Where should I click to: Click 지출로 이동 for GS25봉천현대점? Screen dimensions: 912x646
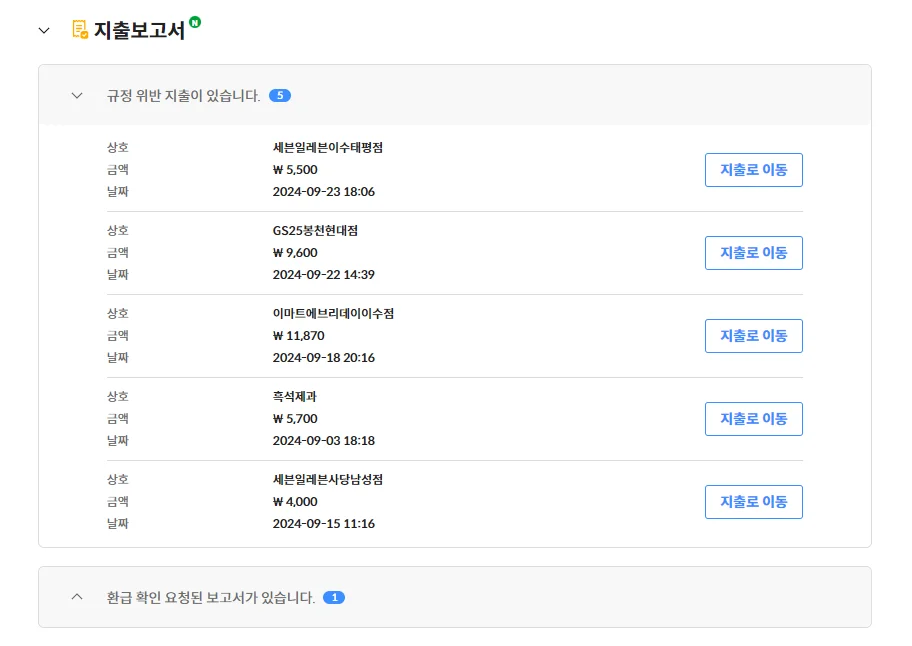coord(753,253)
